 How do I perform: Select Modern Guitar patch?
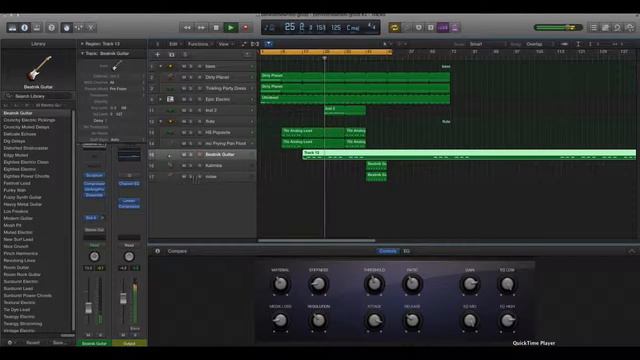[x=18, y=218]
